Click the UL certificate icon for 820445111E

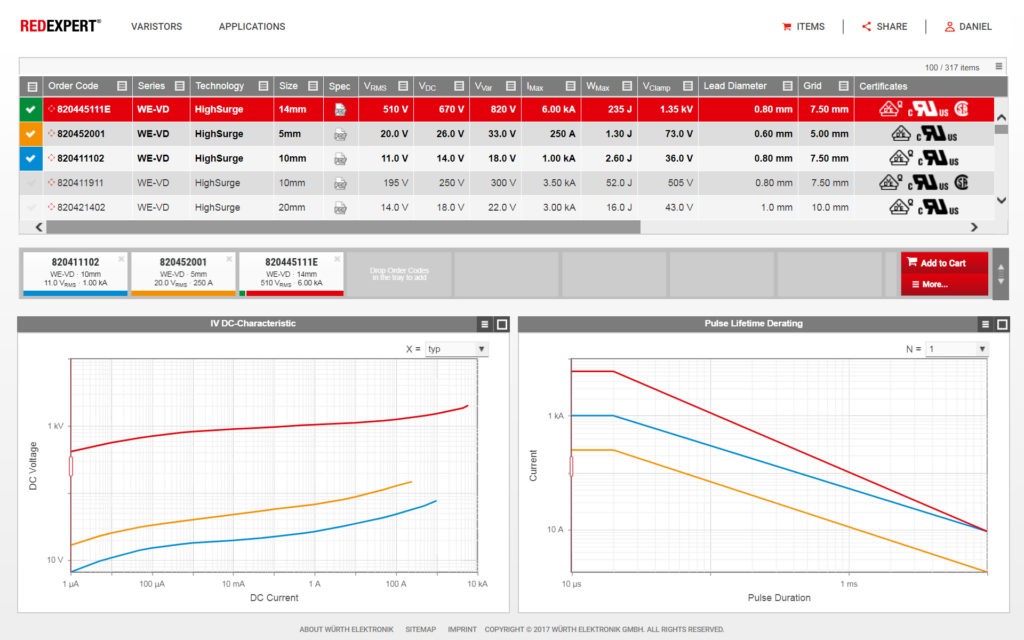tap(925, 107)
